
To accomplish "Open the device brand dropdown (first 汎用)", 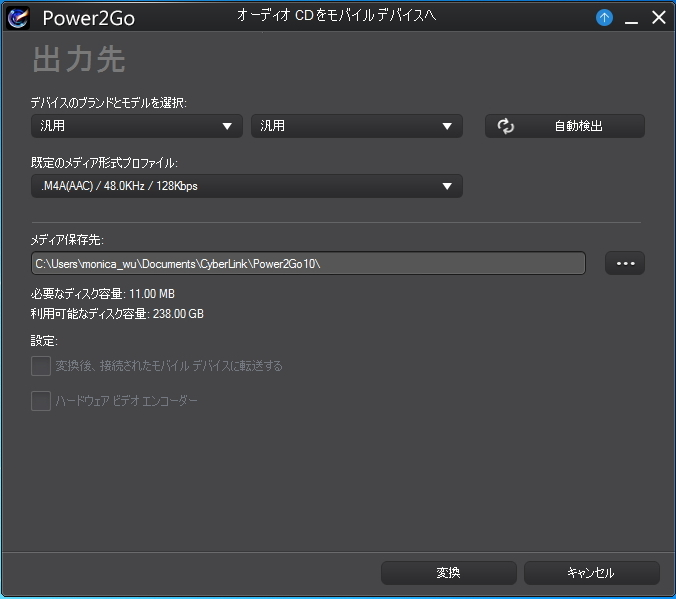I will point(137,126).
